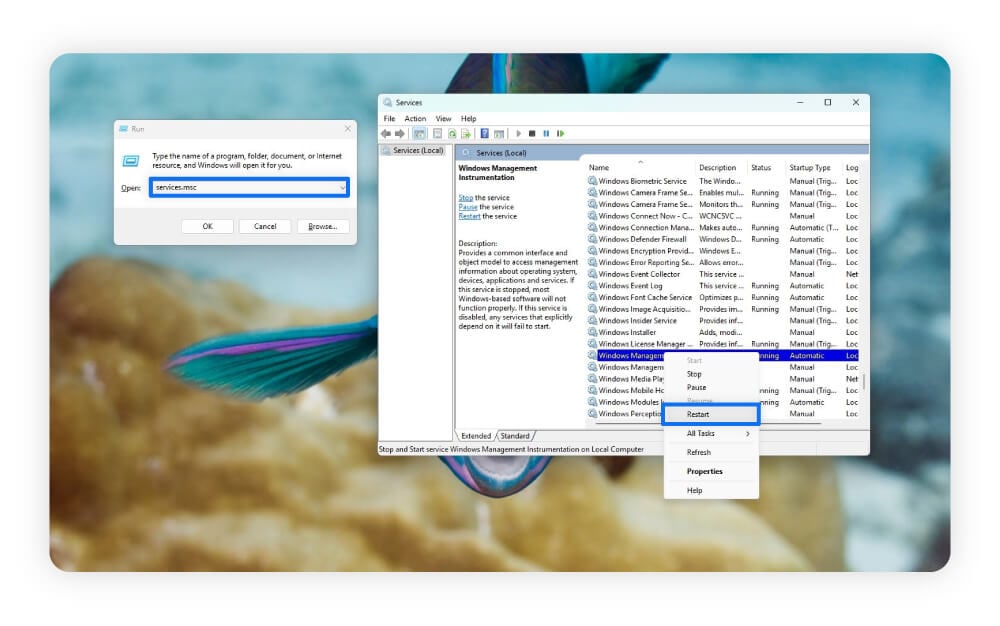Choose Stop in the context menu

tap(711, 374)
